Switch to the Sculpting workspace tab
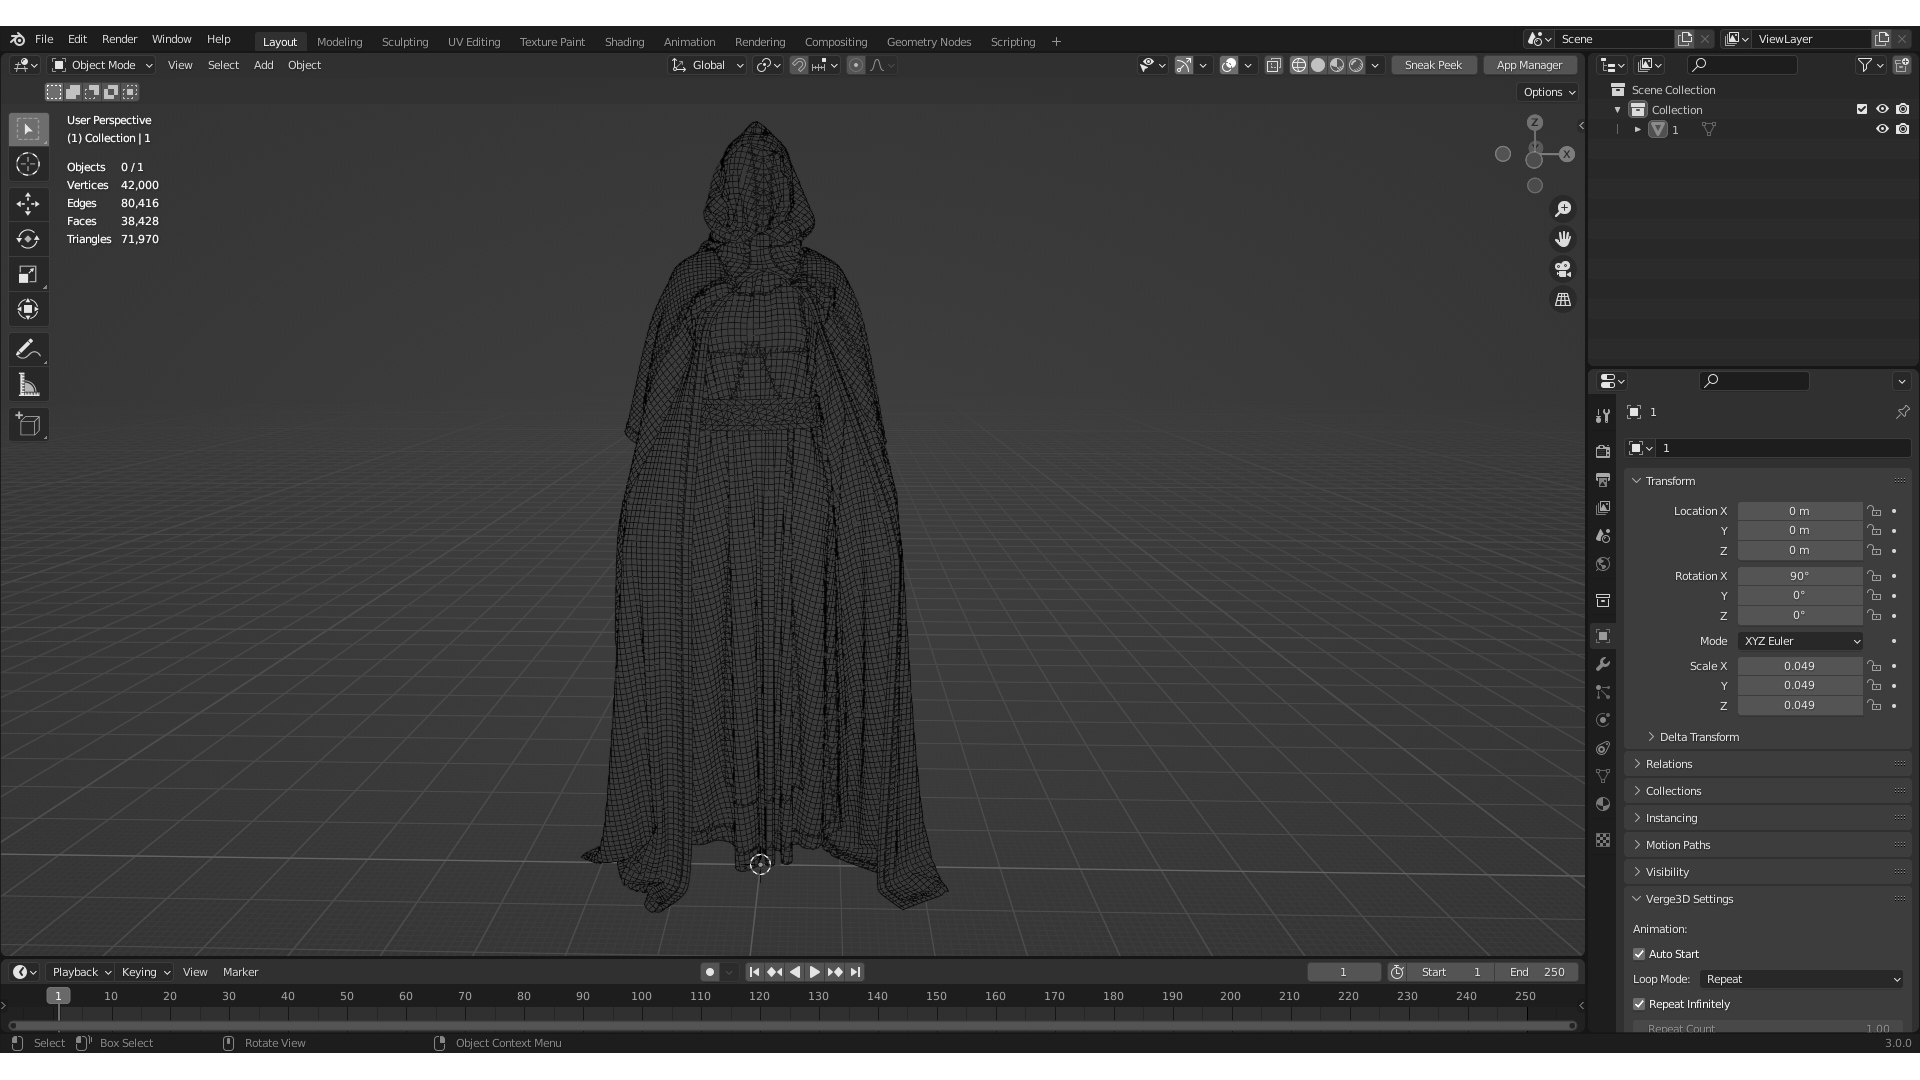1920x1080 pixels. [405, 42]
